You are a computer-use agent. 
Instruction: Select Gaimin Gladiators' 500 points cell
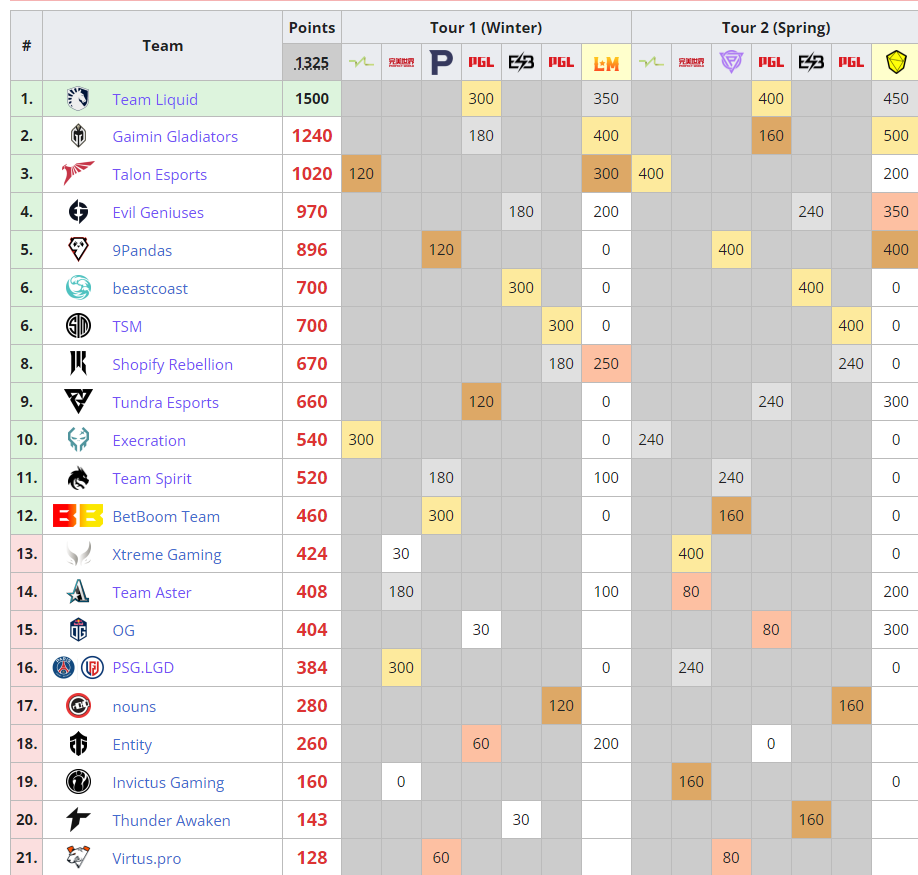tap(896, 136)
